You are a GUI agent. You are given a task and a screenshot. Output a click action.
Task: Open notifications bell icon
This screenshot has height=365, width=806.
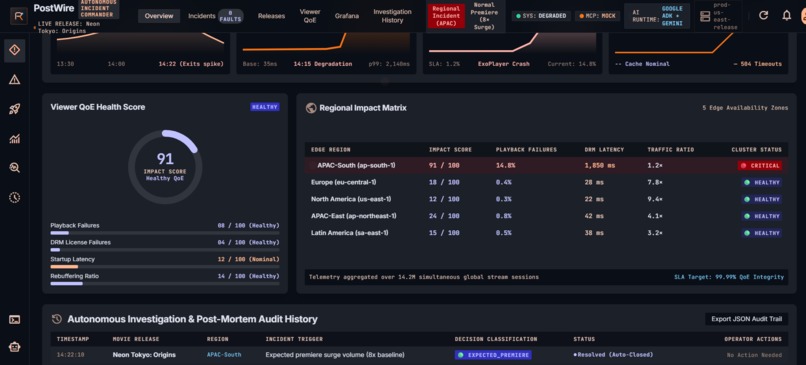786,15
